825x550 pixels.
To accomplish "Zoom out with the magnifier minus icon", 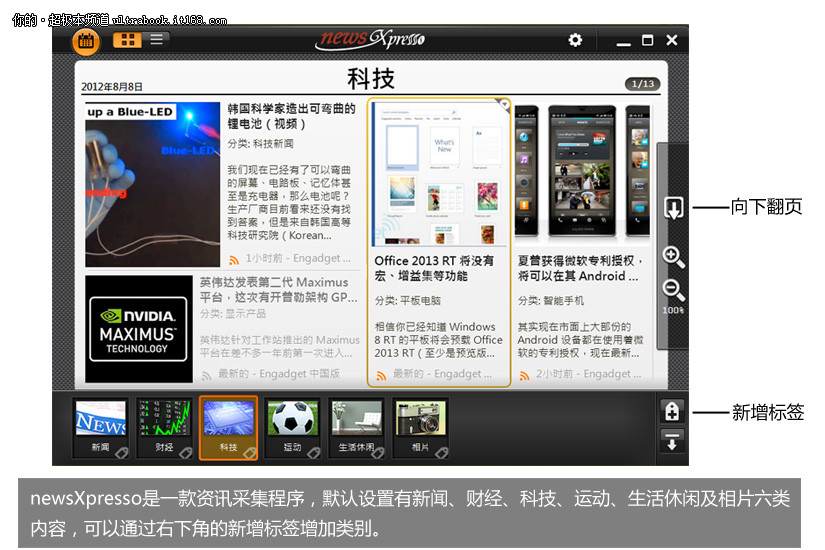I will tap(673, 290).
